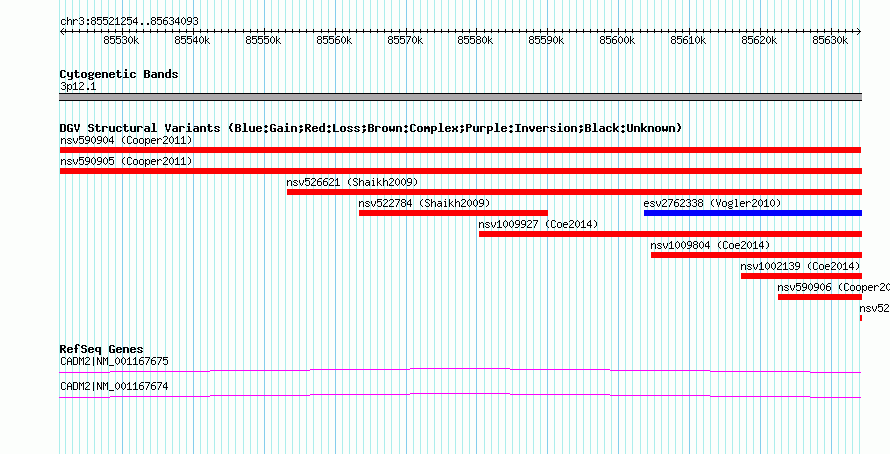Click the nsv1009927 (Coe2014) label
This screenshot has width=890, height=454.
click(539, 224)
